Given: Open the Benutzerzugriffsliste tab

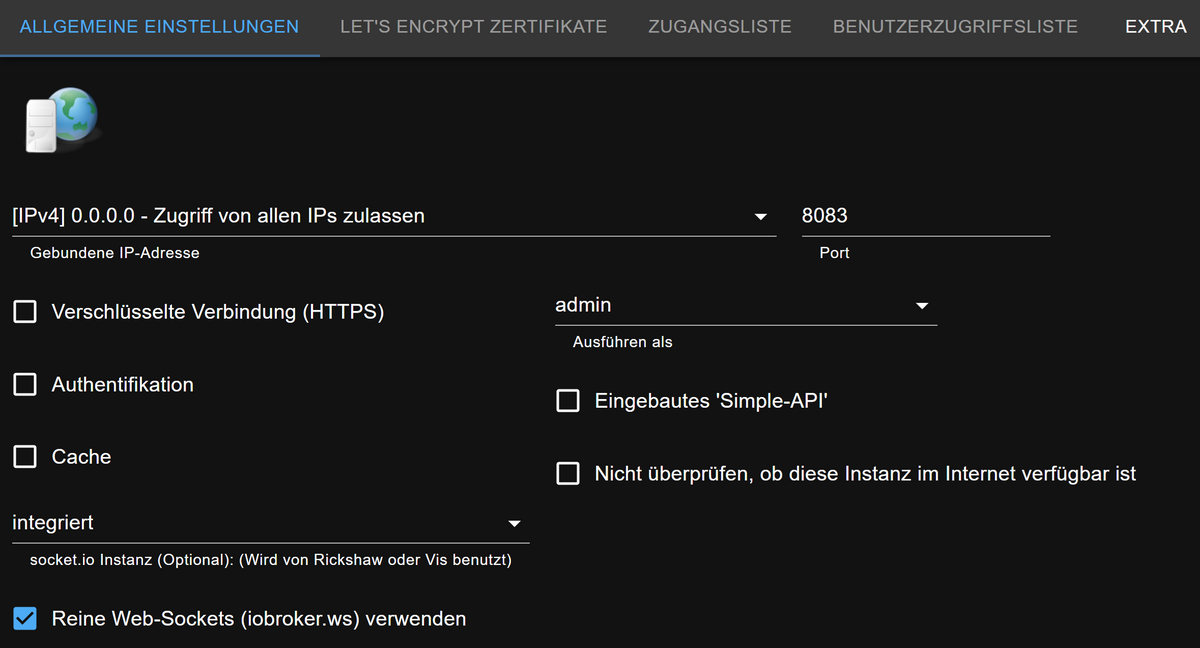Looking at the screenshot, I should pyautogui.click(x=955, y=27).
